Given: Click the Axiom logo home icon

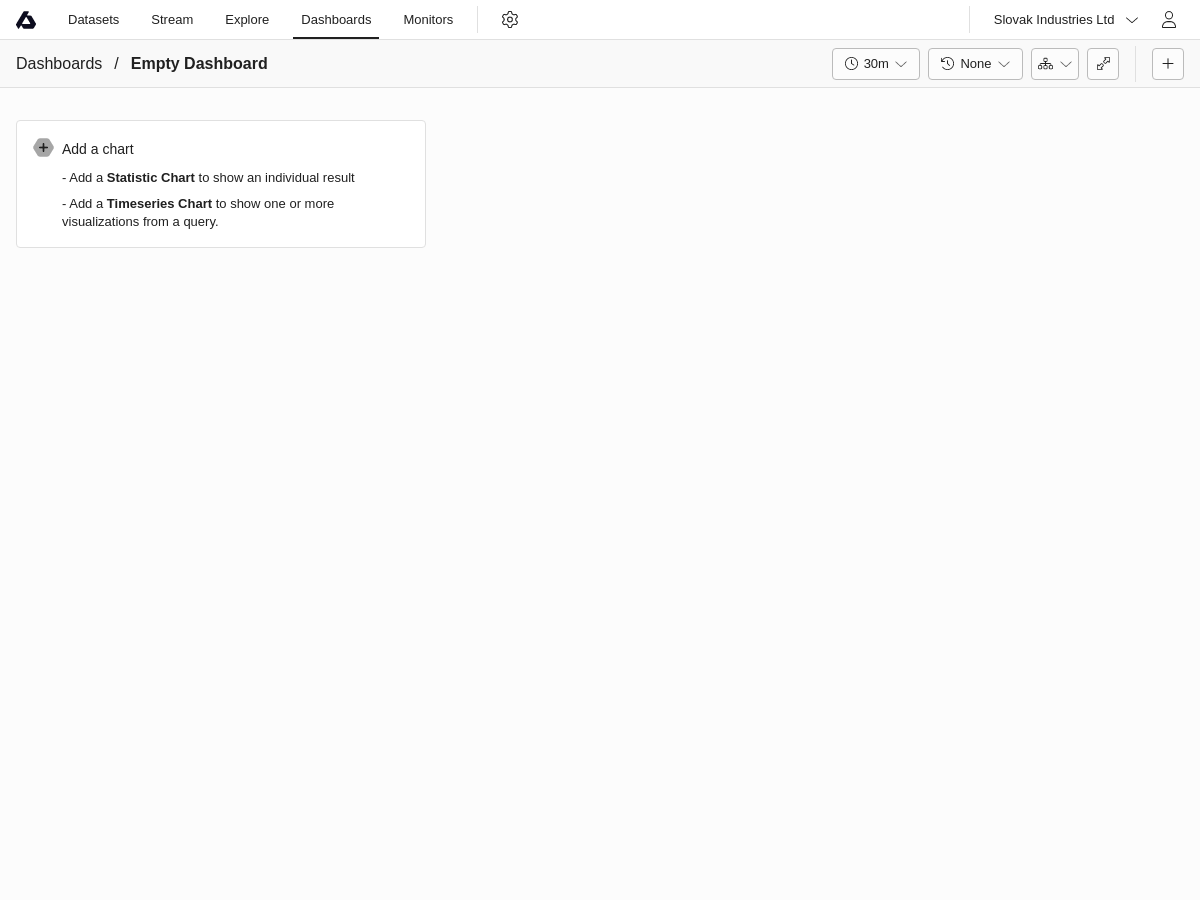Looking at the screenshot, I should 26,20.
